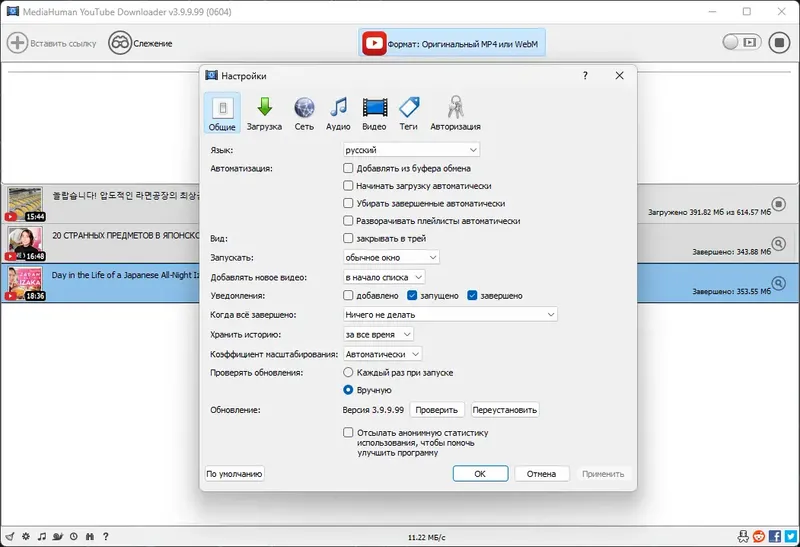
Task: Toggle the snail speed limit icon
Action: pos(58,536)
